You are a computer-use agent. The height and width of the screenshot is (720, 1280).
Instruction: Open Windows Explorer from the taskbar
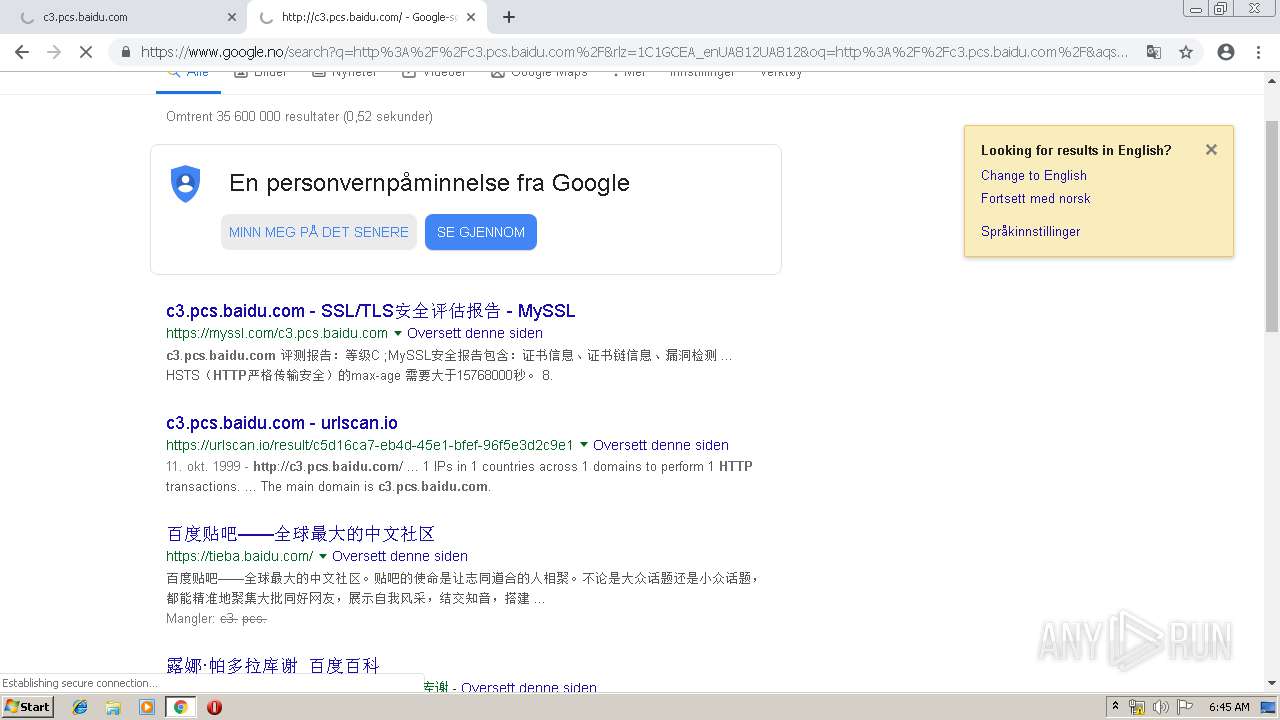(x=113, y=707)
